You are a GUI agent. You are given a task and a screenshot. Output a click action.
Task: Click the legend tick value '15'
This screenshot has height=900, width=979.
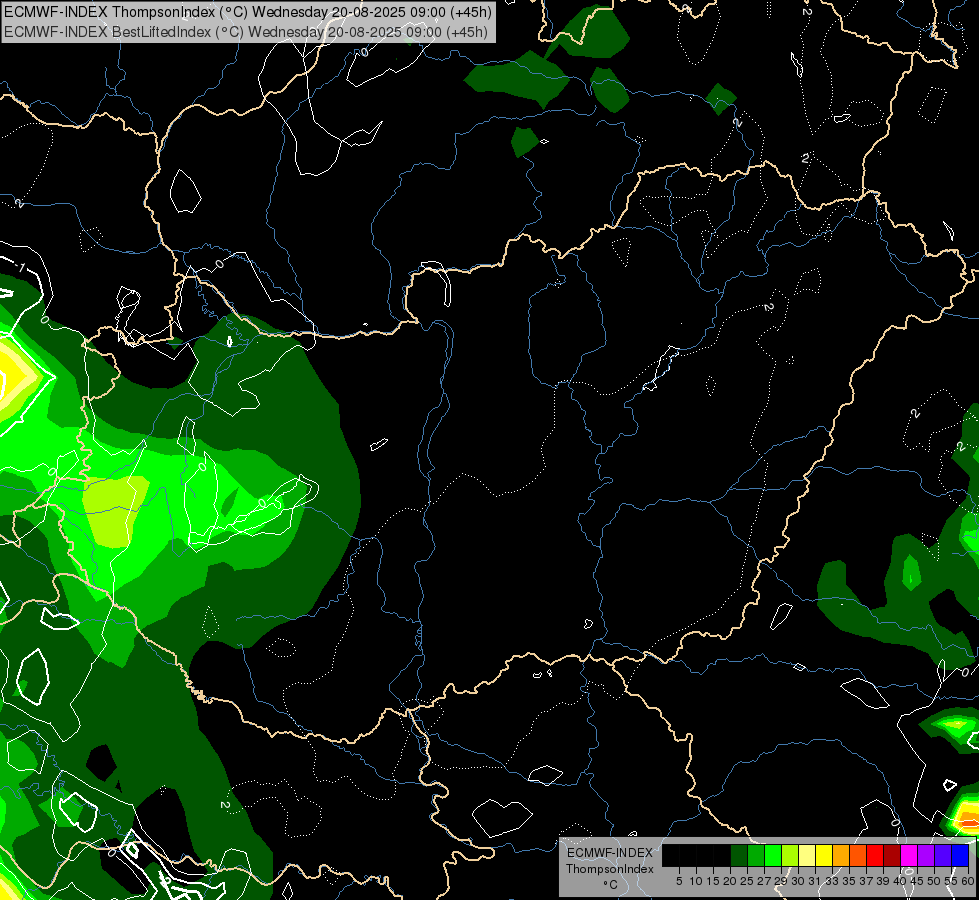(x=713, y=881)
